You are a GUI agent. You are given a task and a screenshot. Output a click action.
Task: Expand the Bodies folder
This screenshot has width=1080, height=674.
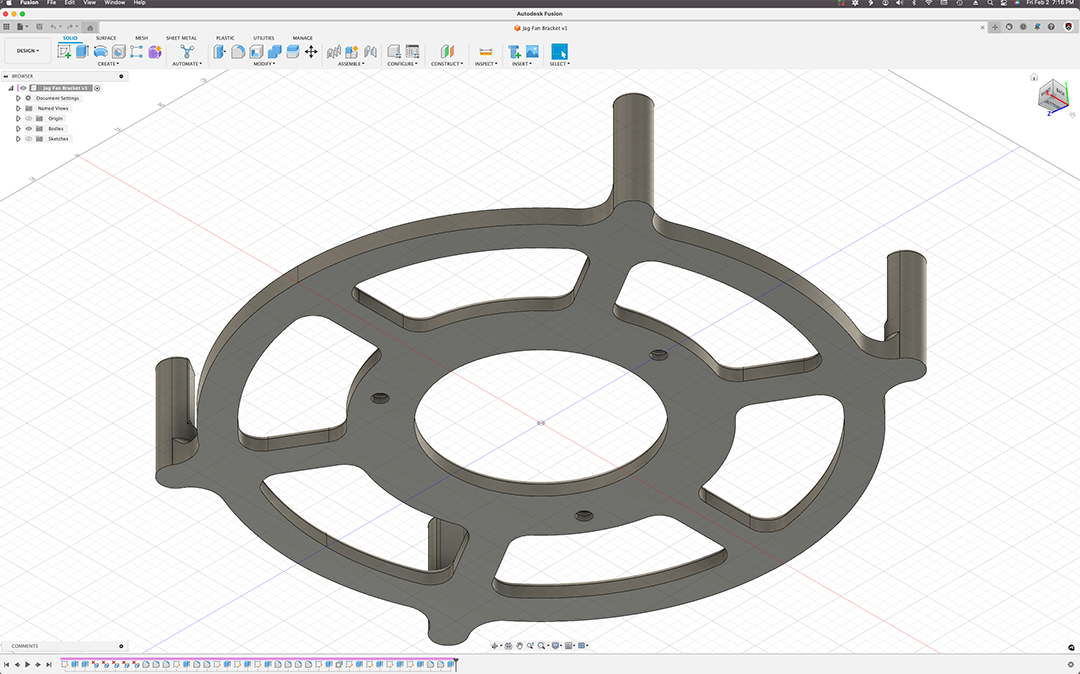pos(19,129)
